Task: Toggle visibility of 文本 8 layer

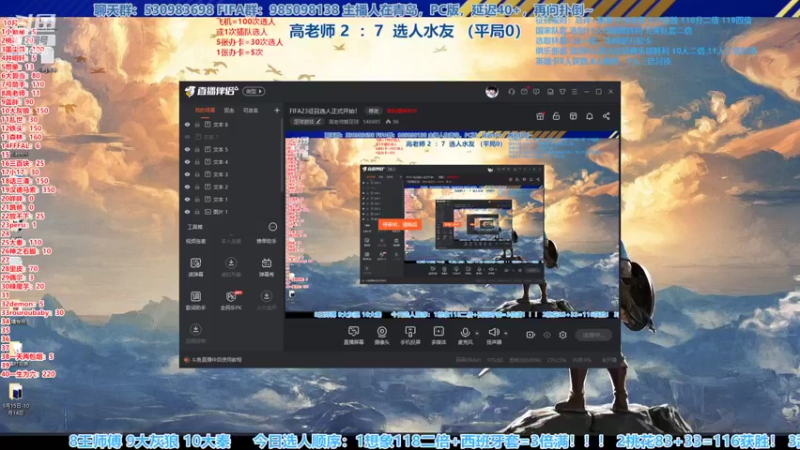Action: [x=187, y=124]
